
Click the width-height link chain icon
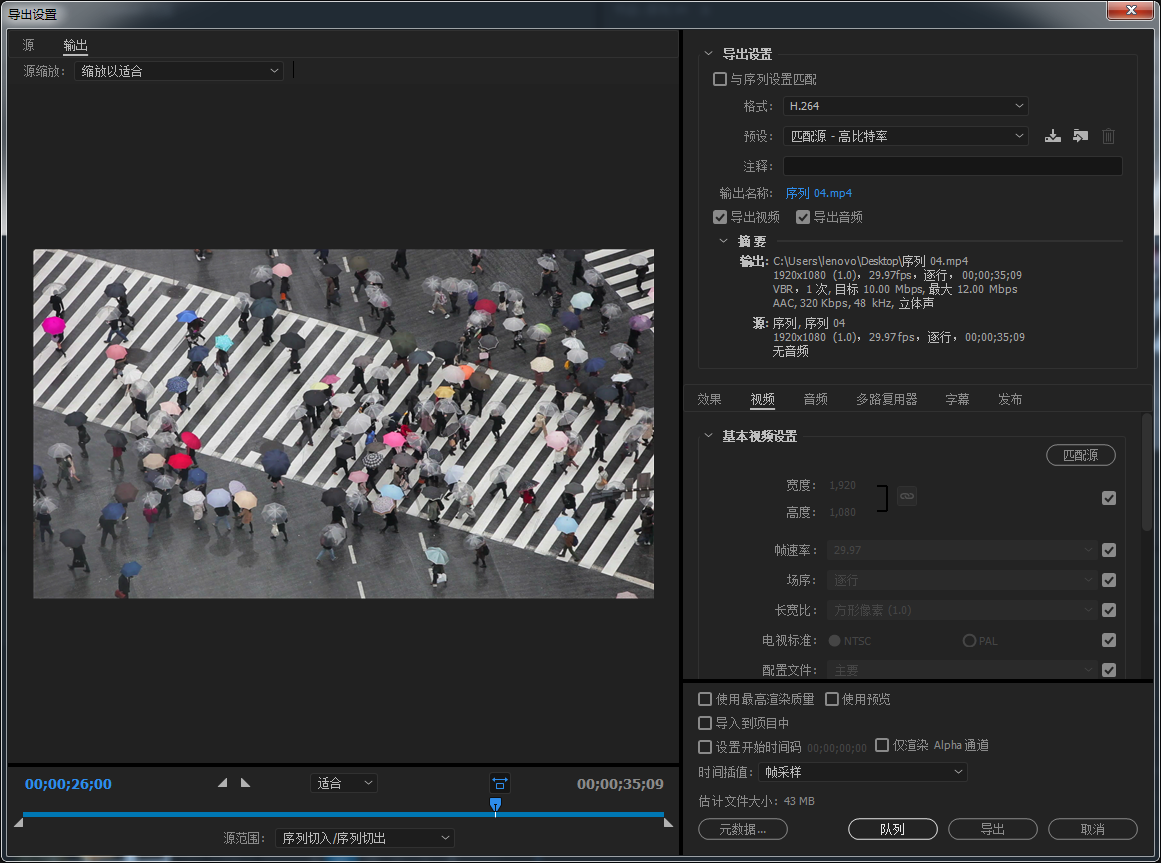coord(907,496)
